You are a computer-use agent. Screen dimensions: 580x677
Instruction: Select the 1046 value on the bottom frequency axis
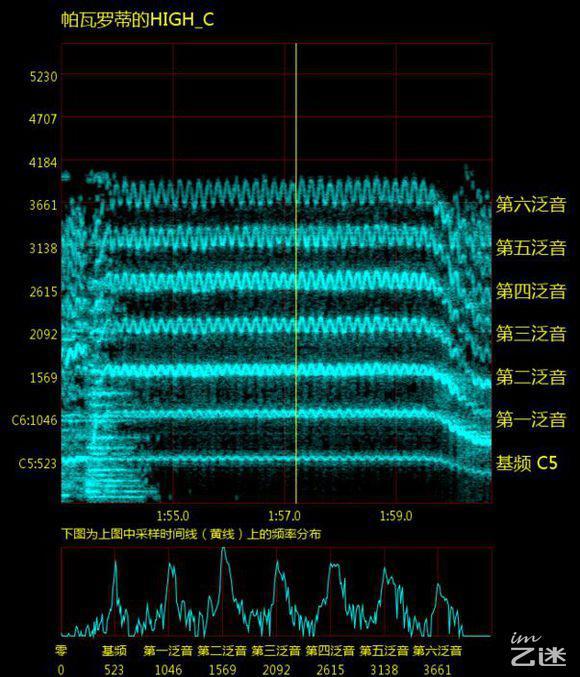point(168,670)
